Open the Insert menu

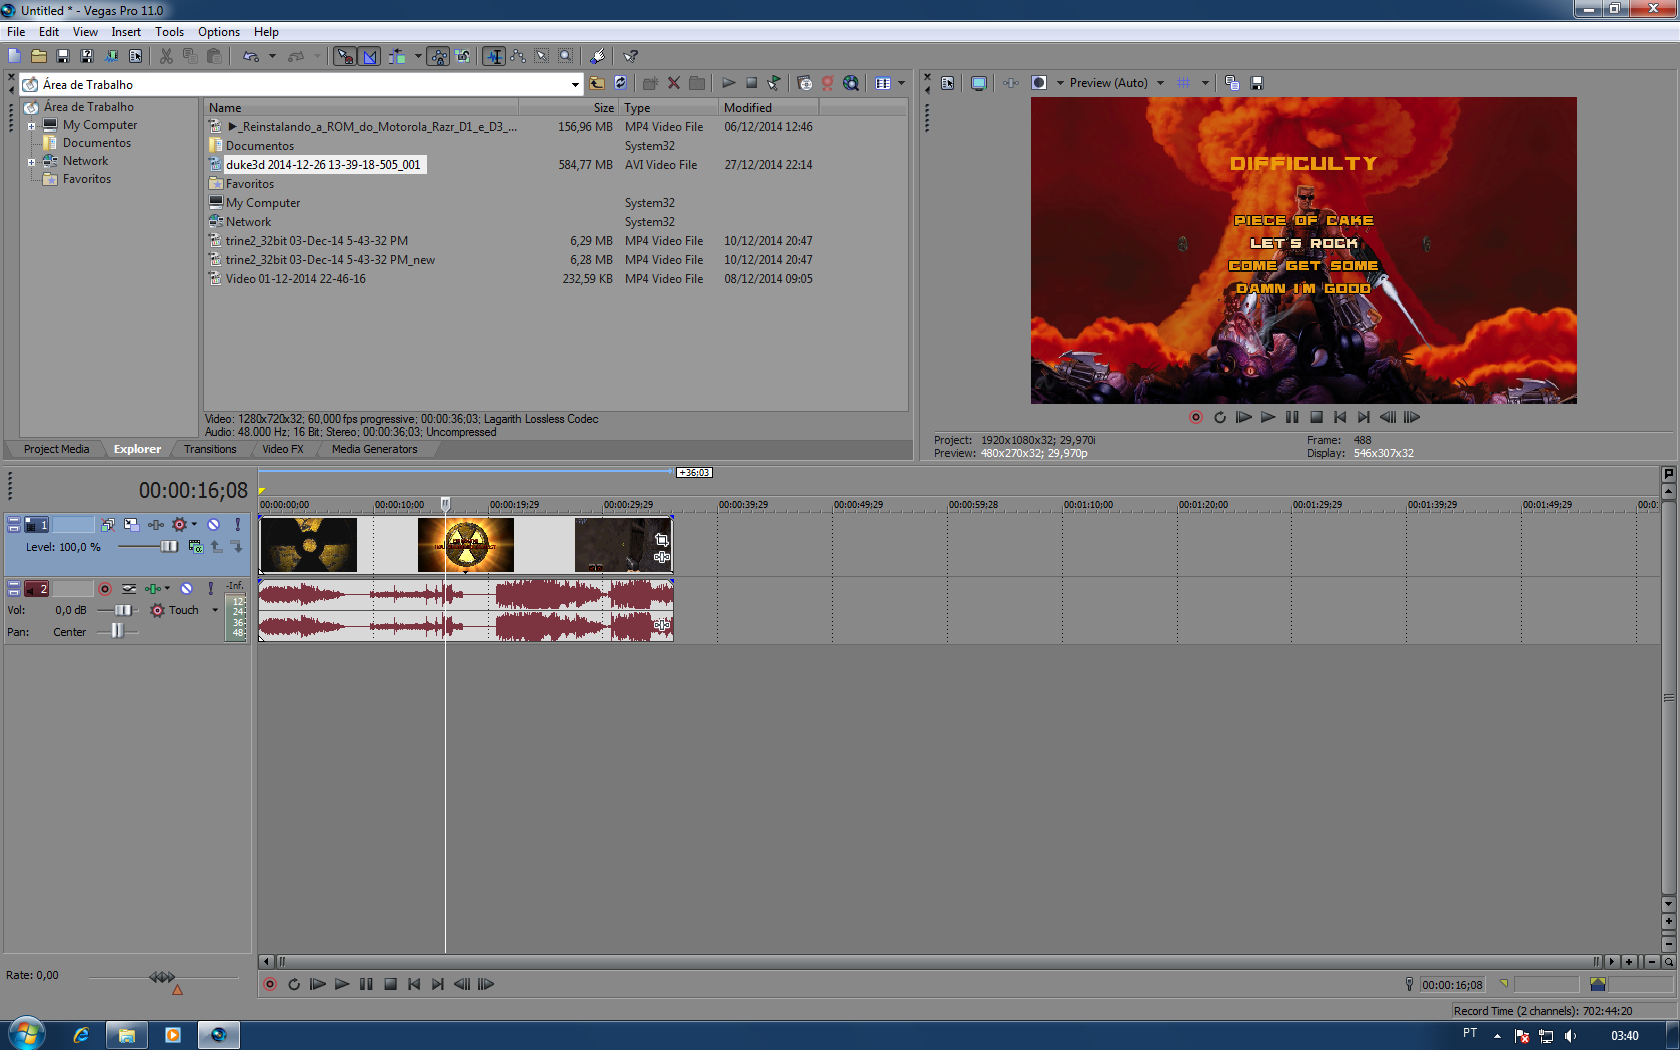[126, 32]
